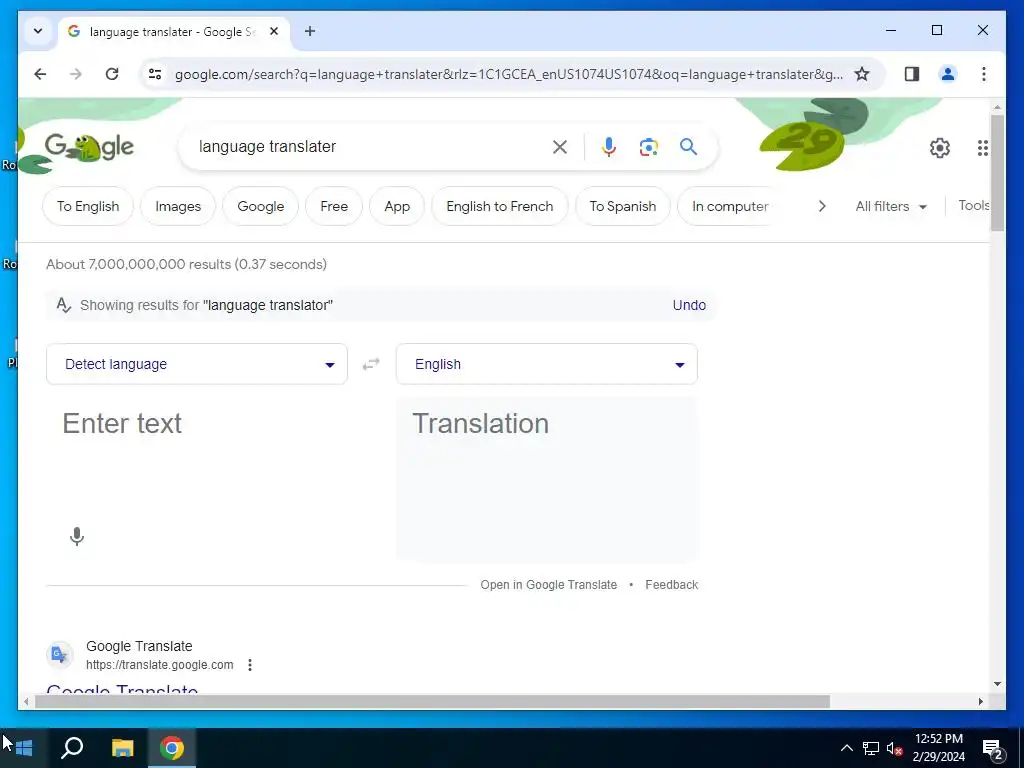Click the Chrome back arrow
1024x768 pixels.
click(40, 74)
